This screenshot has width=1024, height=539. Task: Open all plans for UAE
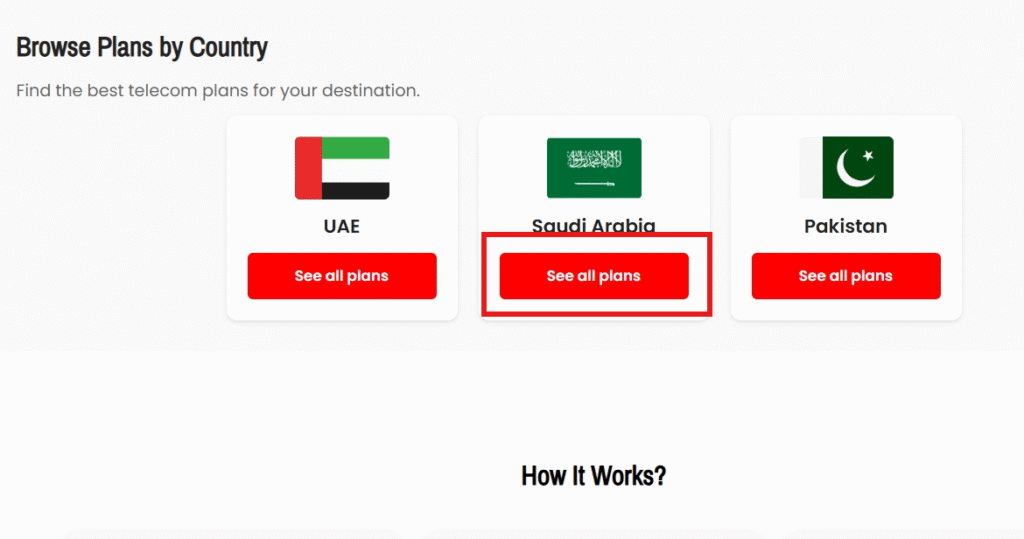pyautogui.click(x=342, y=276)
